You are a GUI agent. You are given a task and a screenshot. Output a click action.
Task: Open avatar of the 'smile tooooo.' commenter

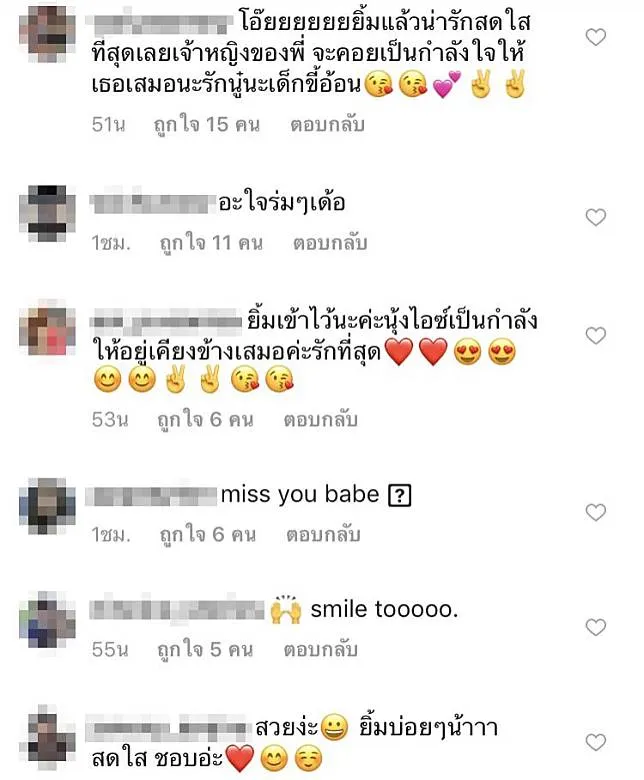pyautogui.click(x=47, y=620)
